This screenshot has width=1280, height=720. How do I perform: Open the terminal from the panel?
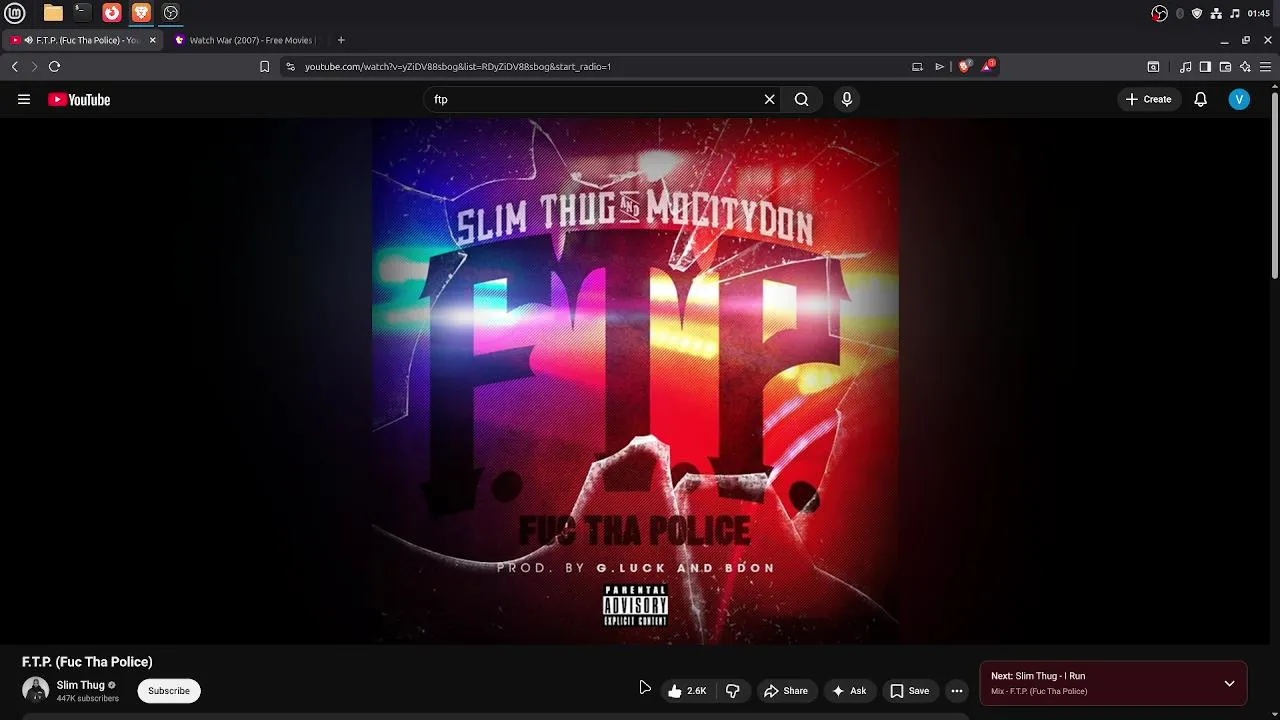click(82, 13)
